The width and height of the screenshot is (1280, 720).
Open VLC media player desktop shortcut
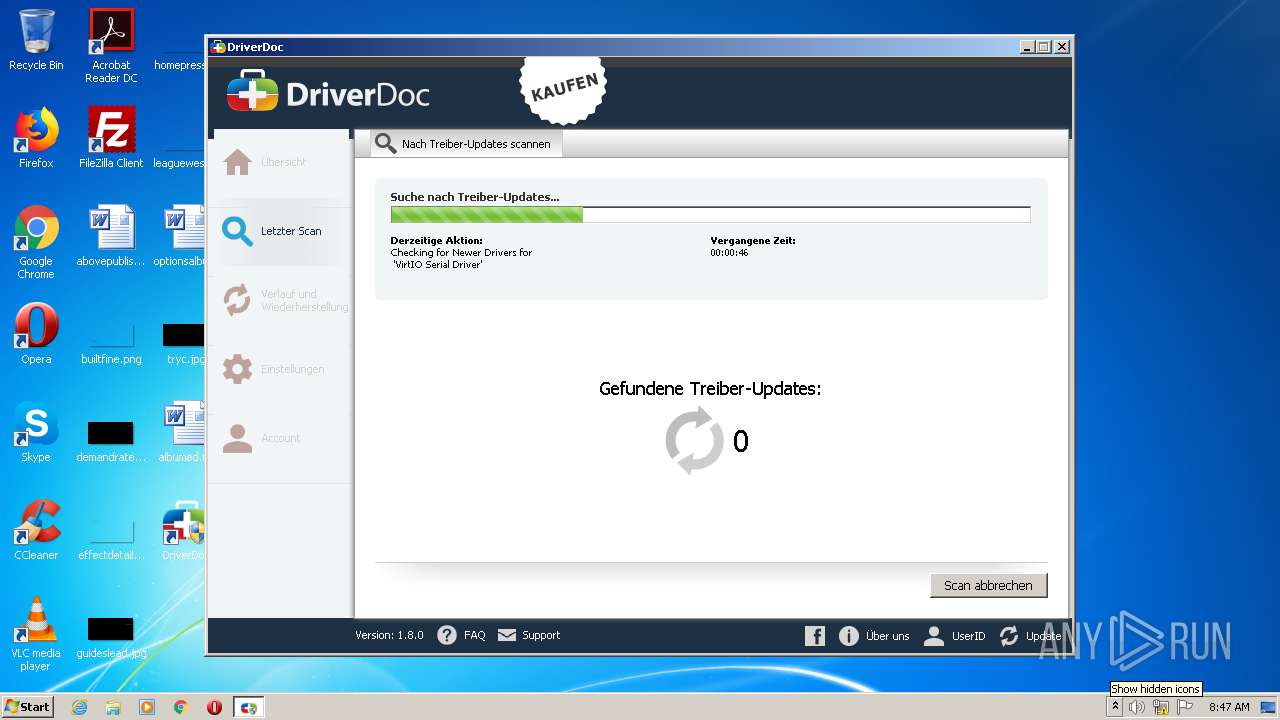[36, 634]
